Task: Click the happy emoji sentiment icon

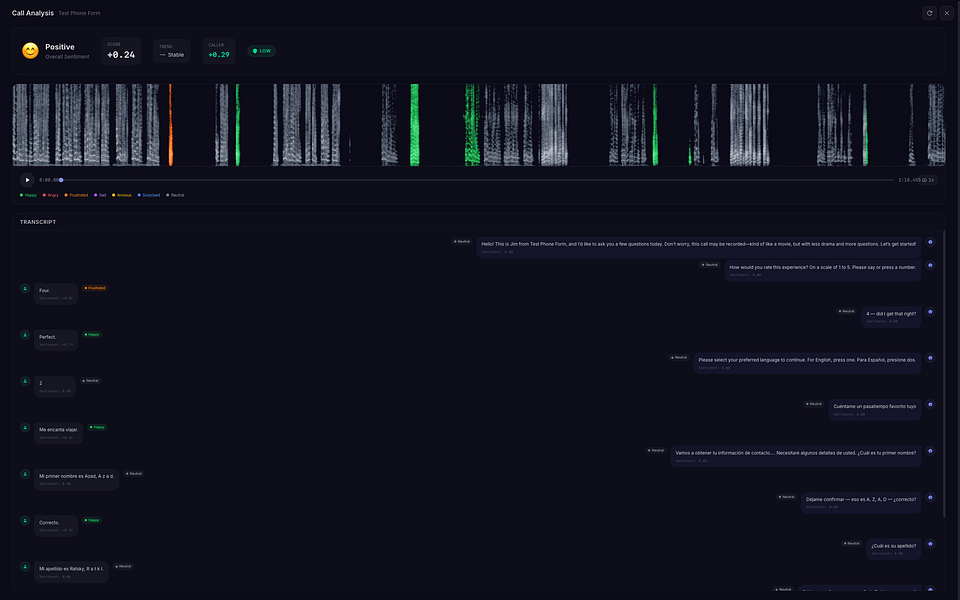Action: (30, 51)
